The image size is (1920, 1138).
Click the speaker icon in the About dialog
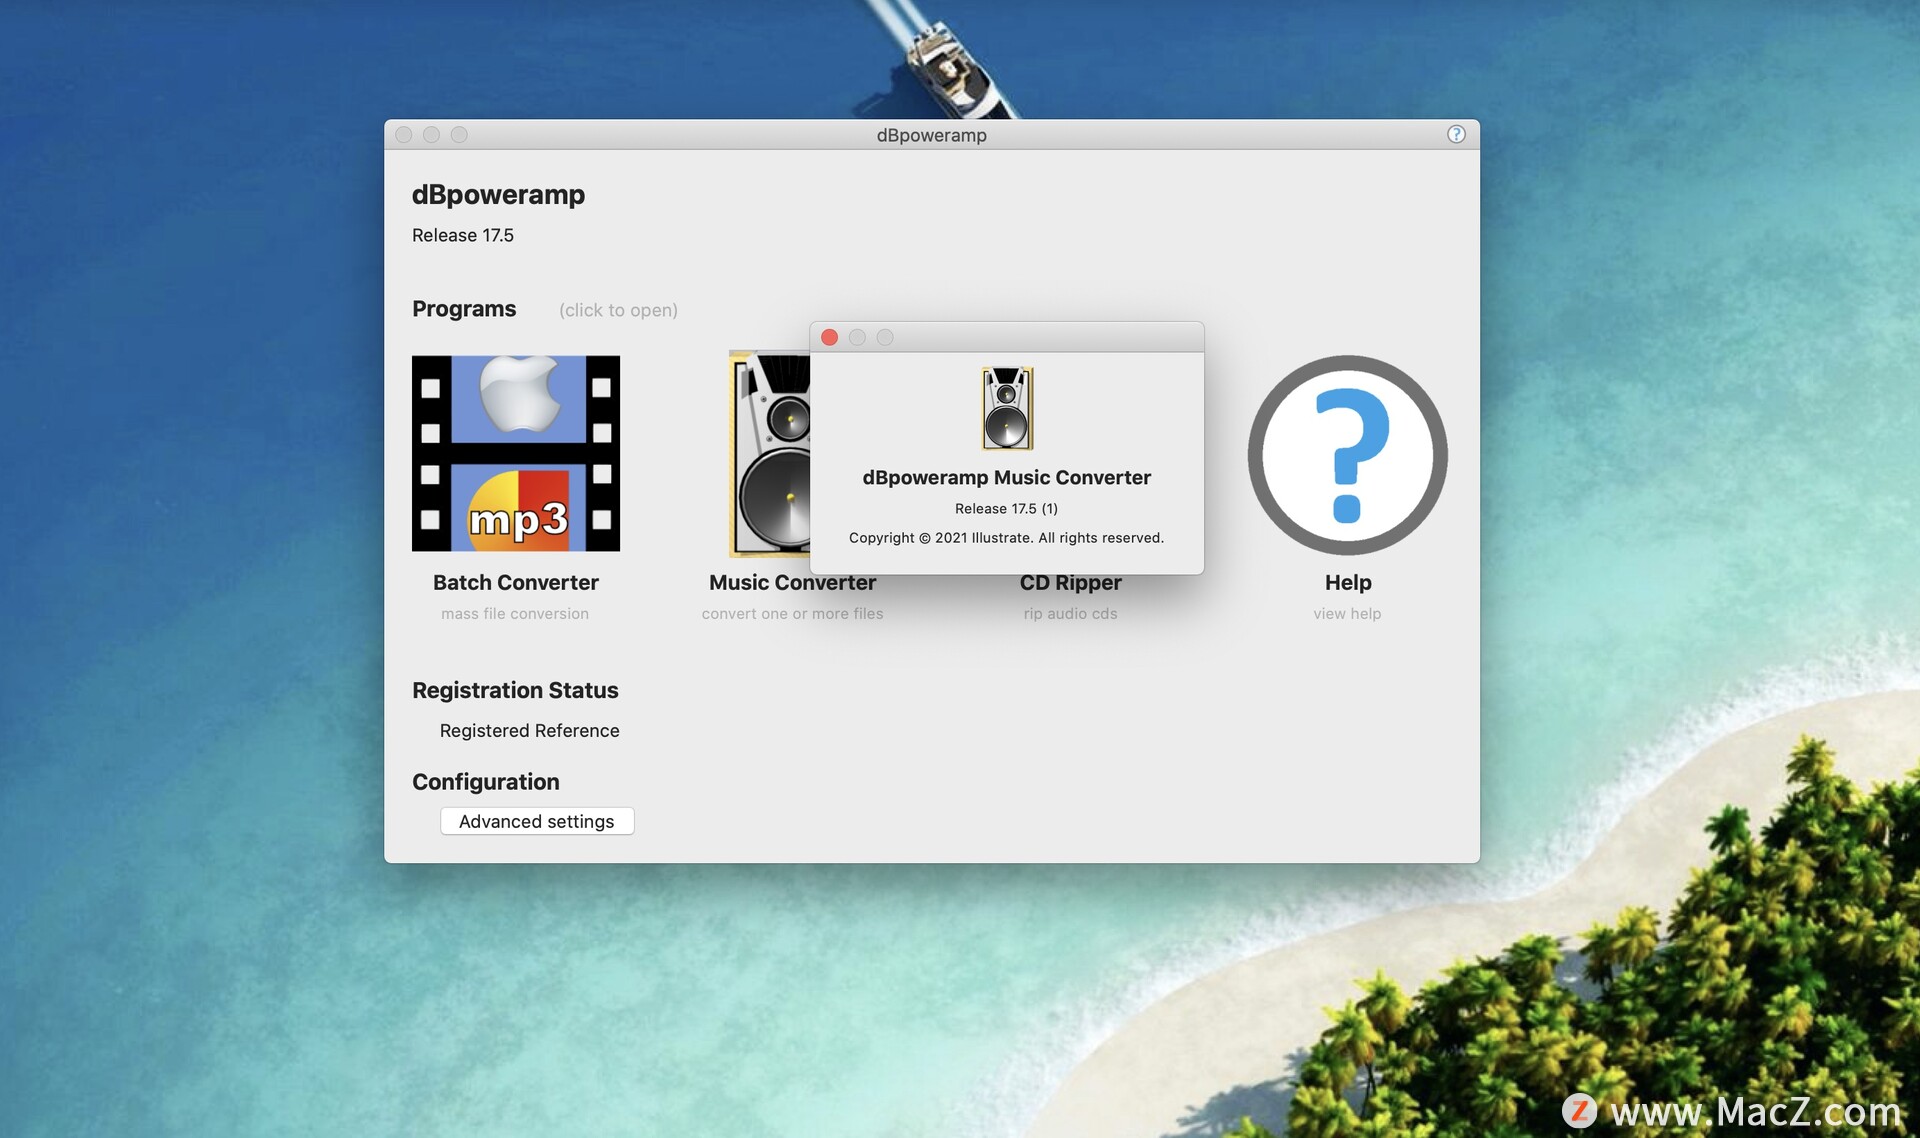coord(1007,408)
